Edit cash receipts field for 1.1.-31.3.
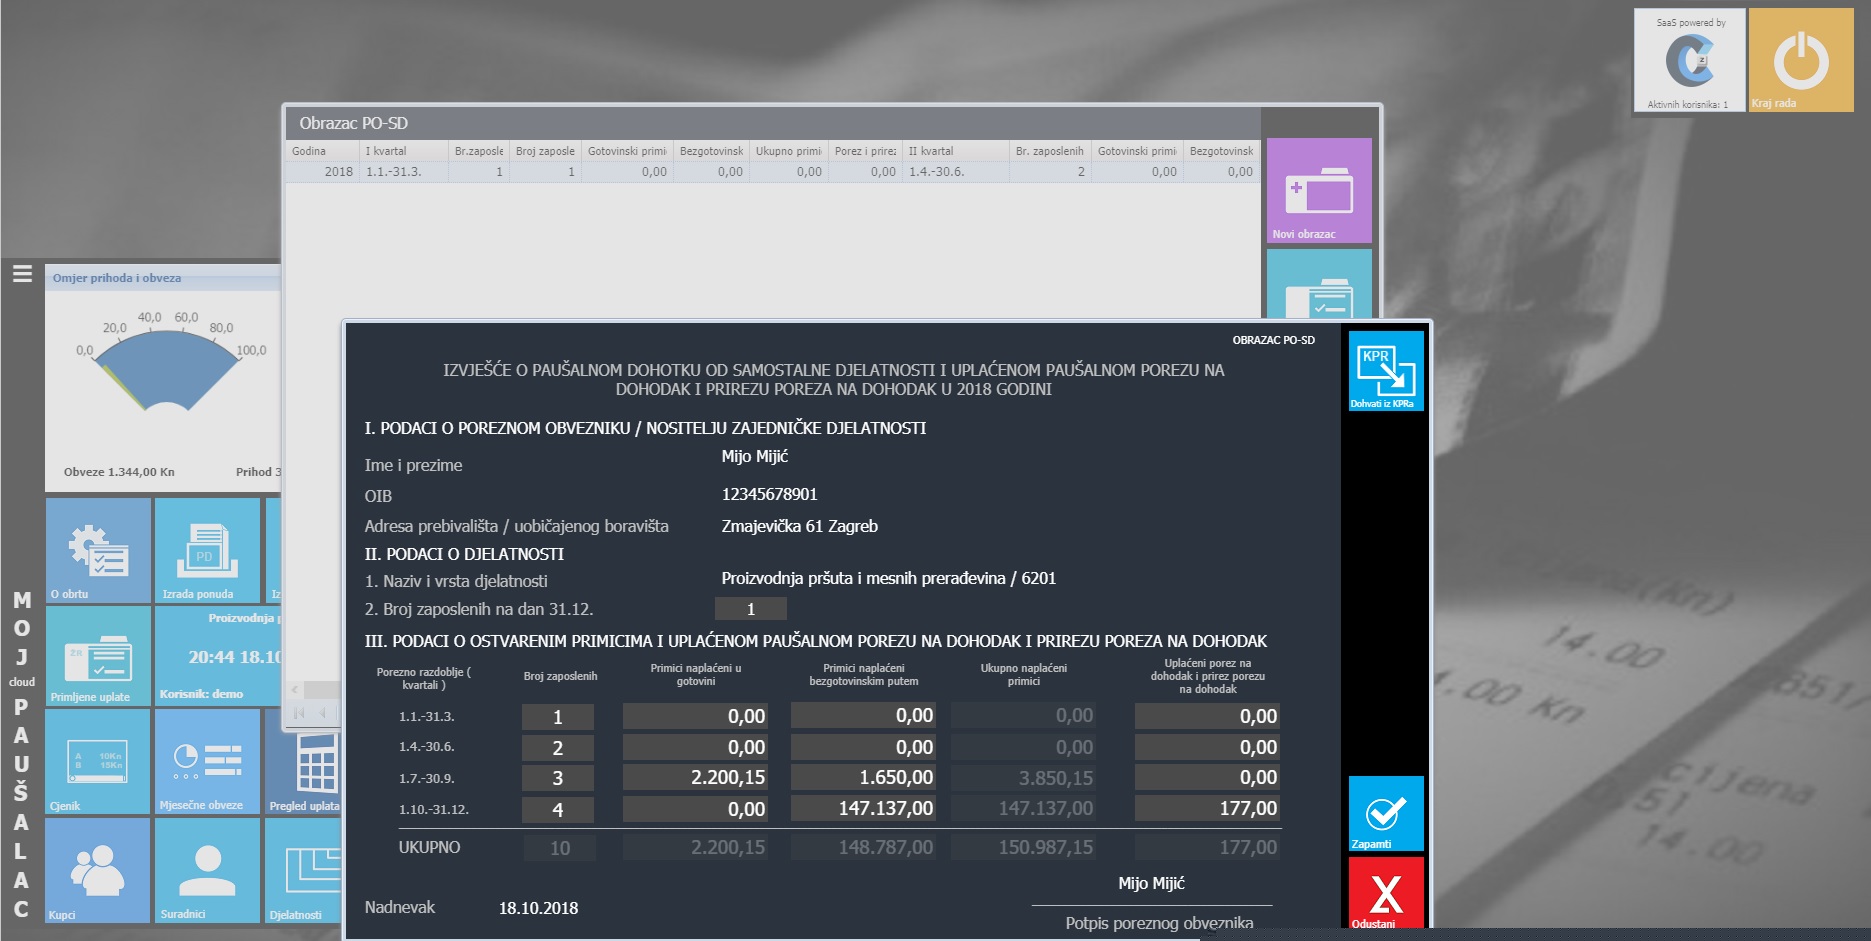The width and height of the screenshot is (1871, 941). pos(695,716)
